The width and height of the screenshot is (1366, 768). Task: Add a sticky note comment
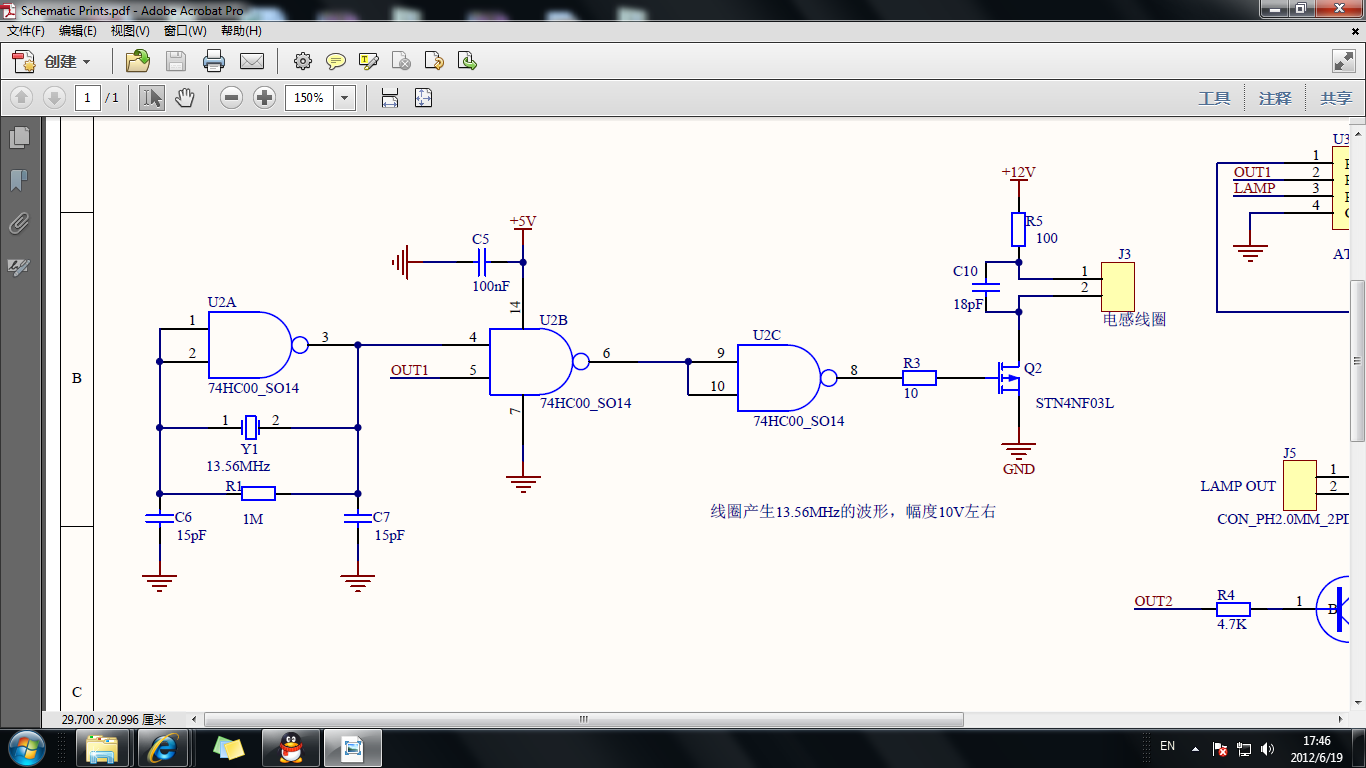(x=336, y=61)
